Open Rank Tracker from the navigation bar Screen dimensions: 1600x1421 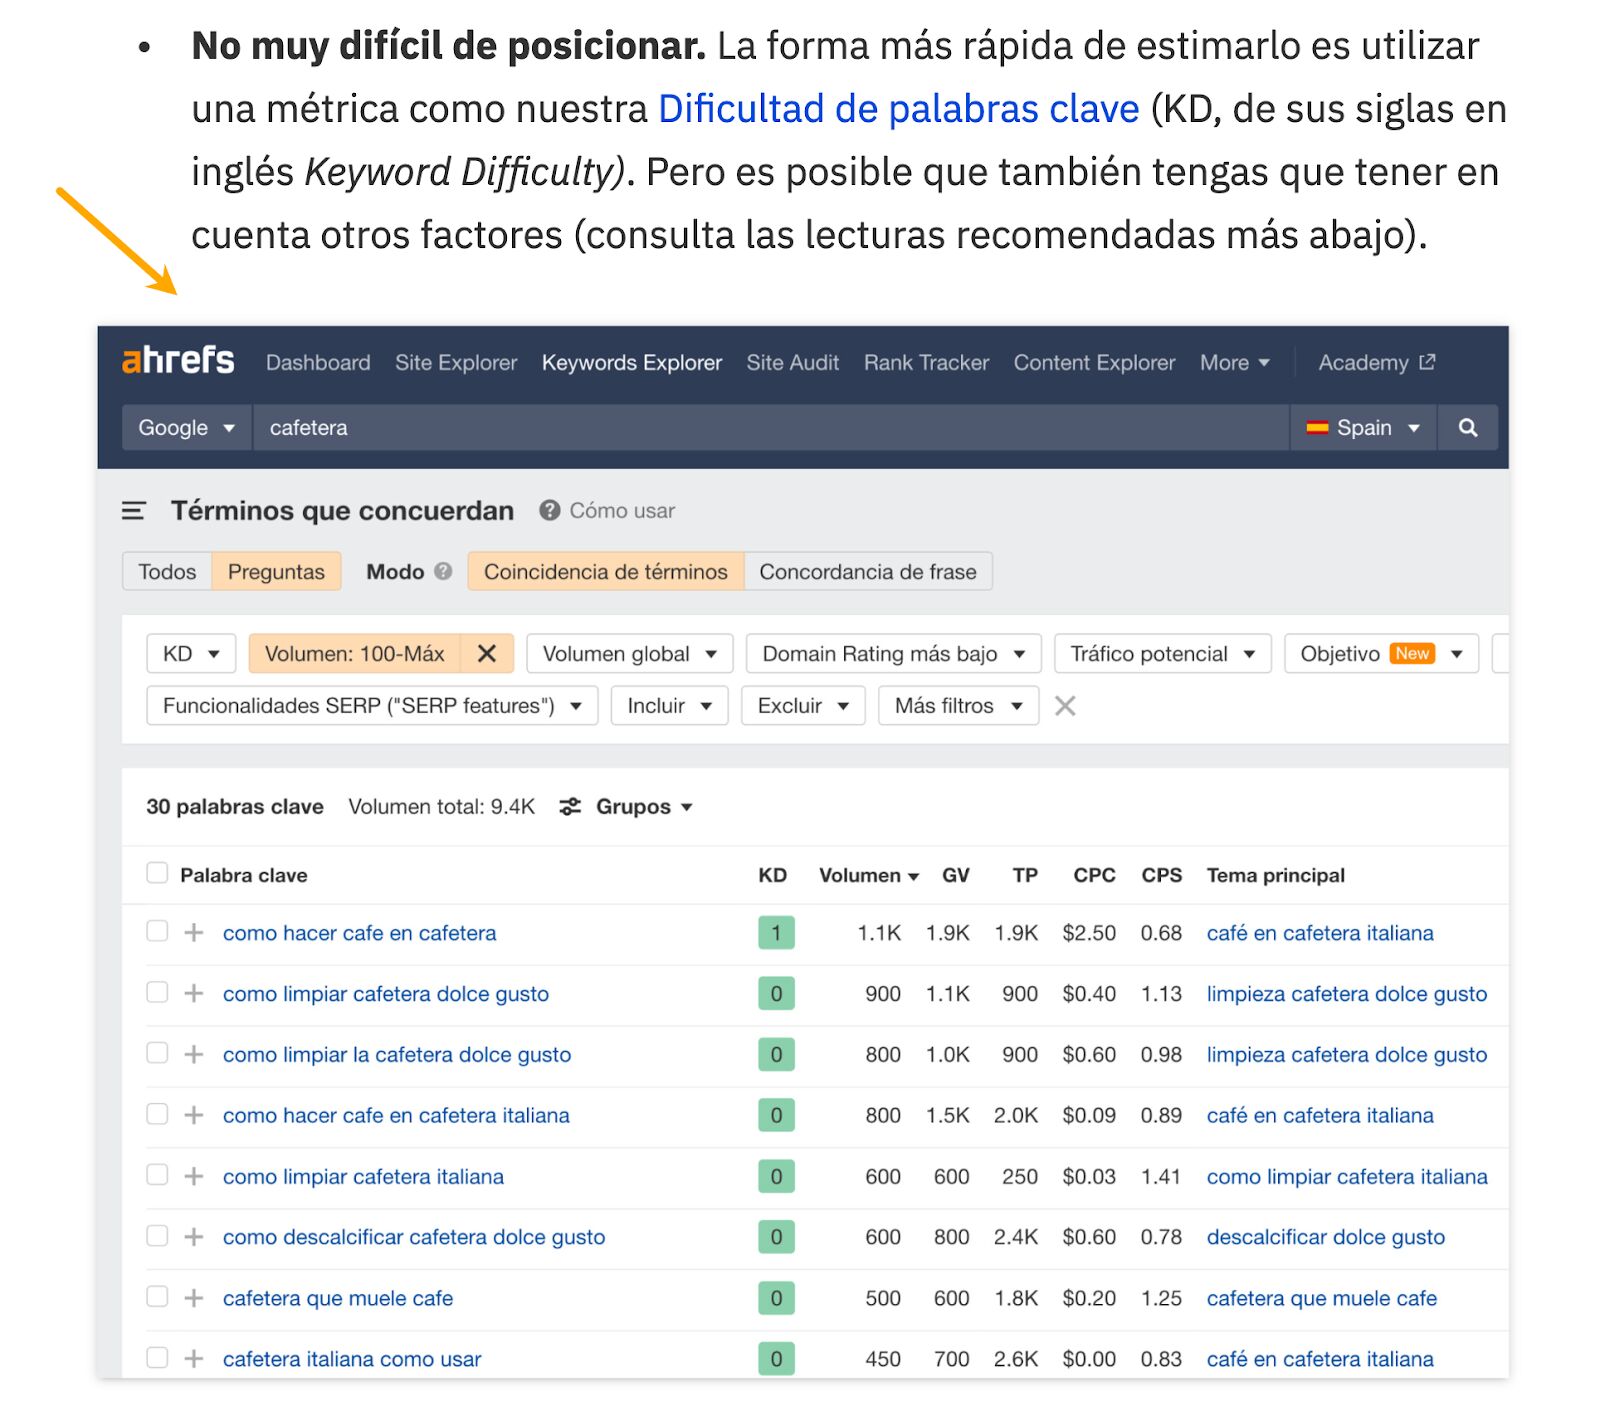click(925, 362)
